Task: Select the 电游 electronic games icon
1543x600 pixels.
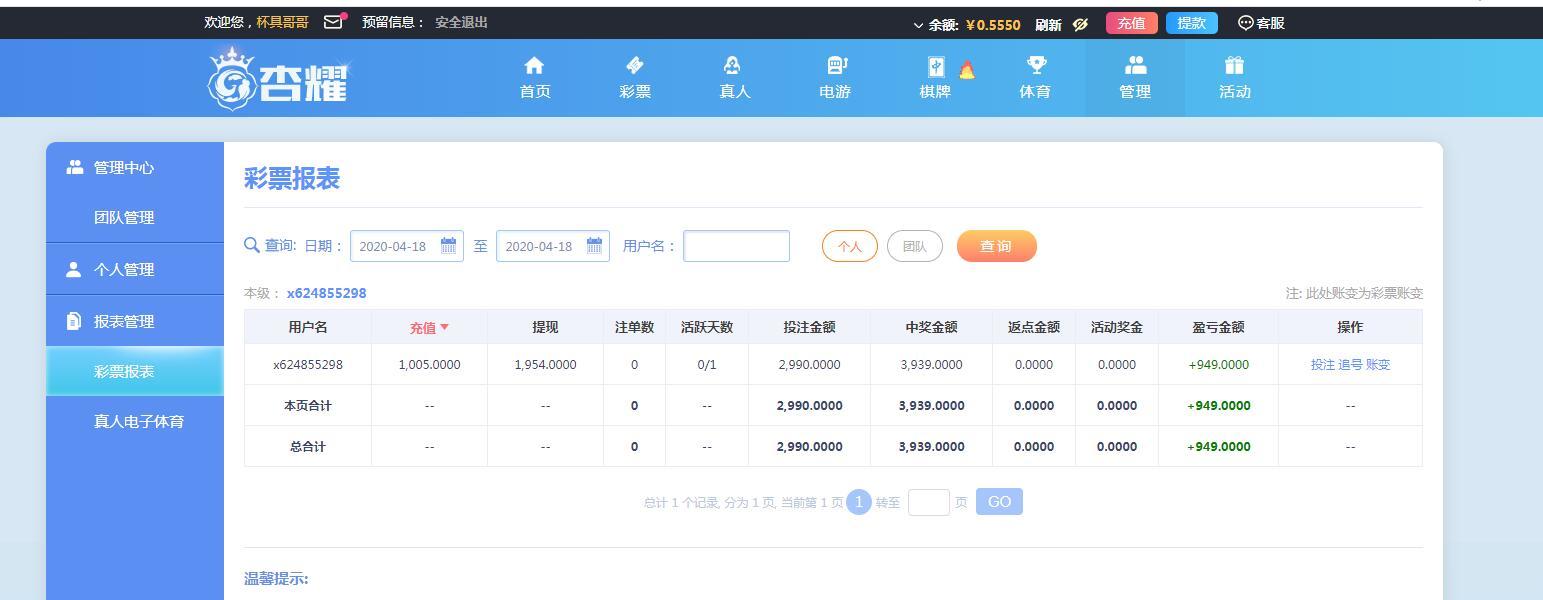Action: (836, 66)
